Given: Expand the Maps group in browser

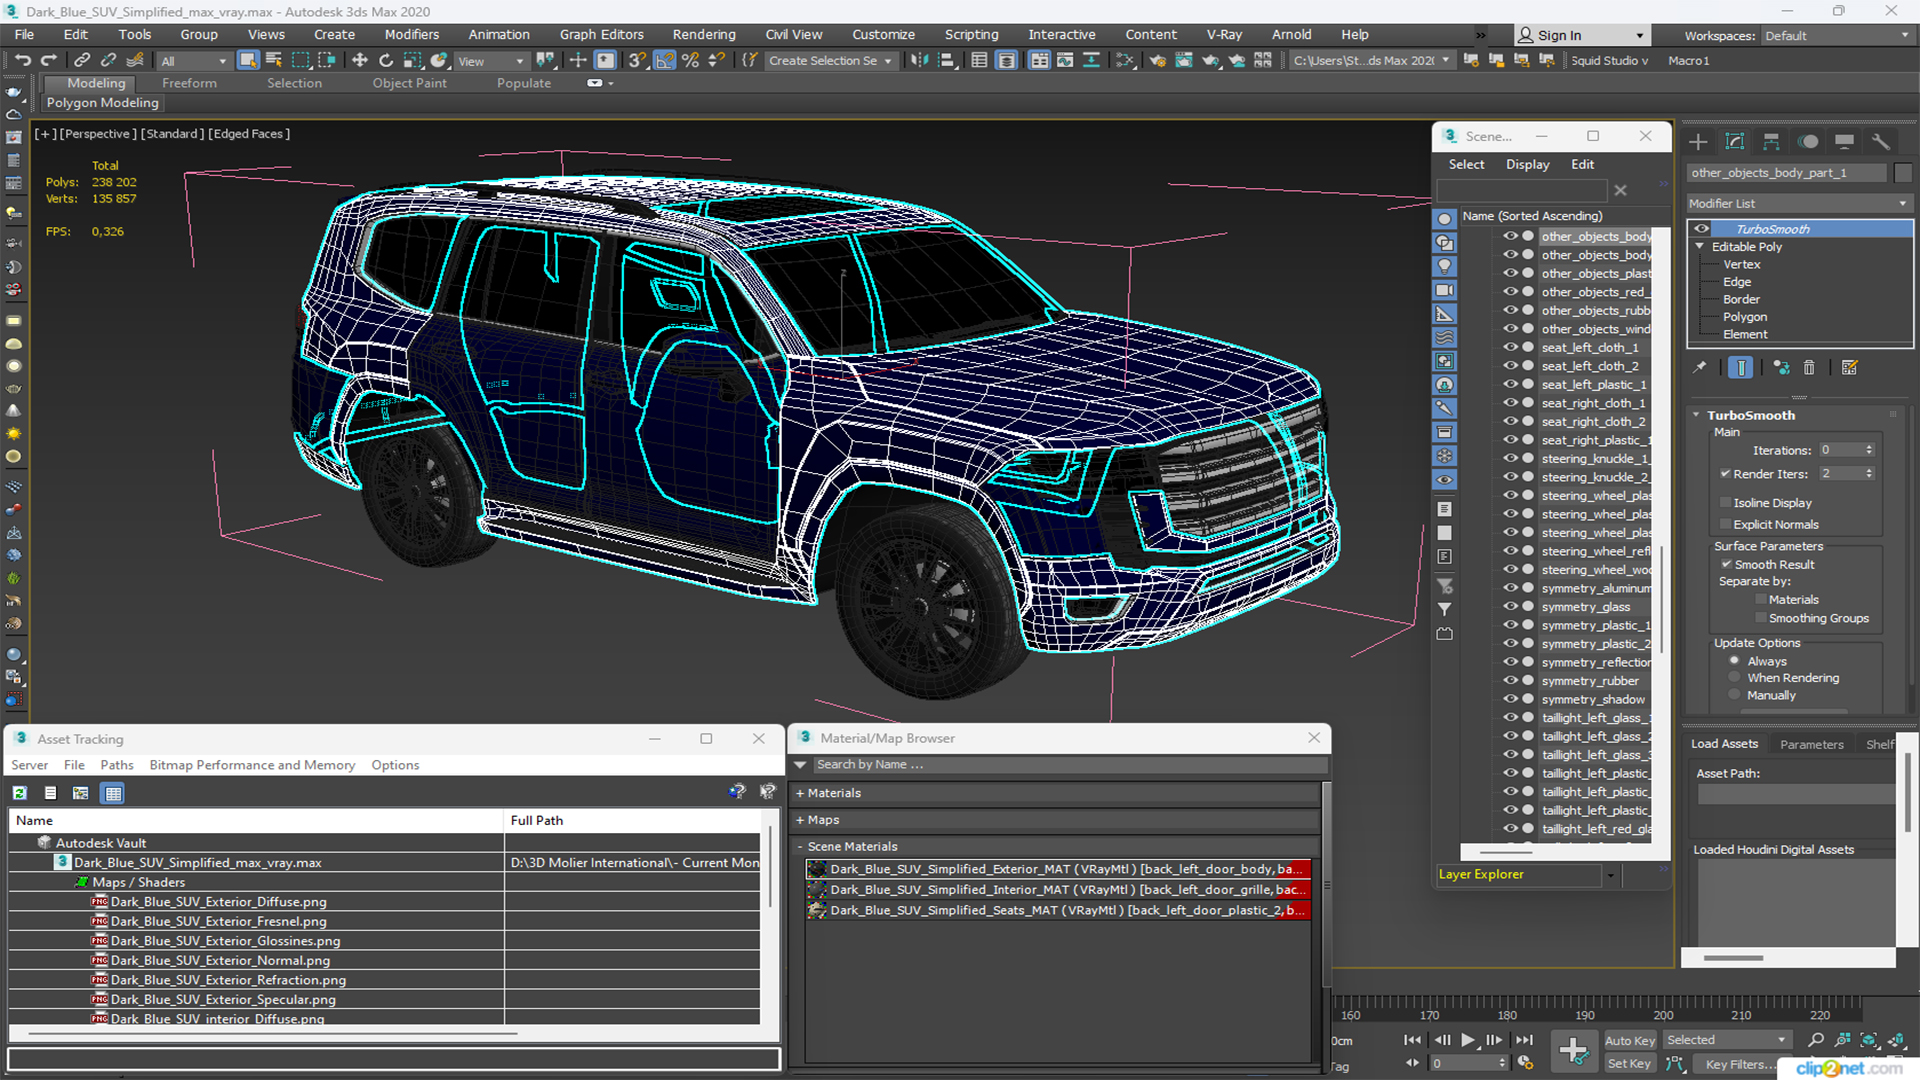Looking at the screenshot, I should (800, 820).
